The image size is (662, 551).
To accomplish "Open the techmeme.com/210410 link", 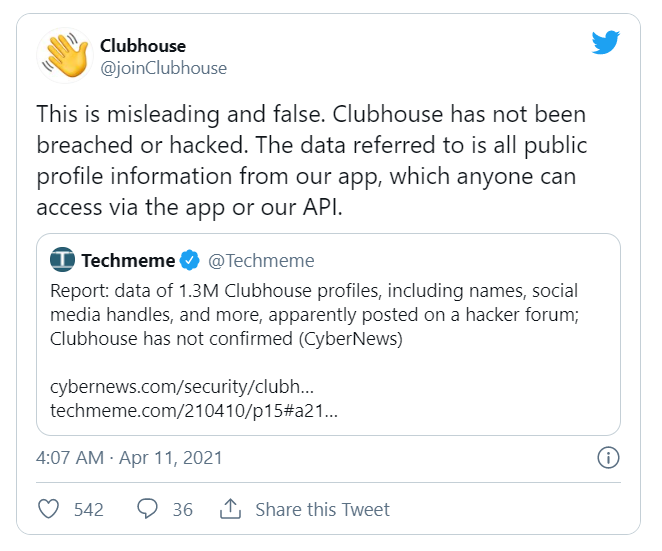I will 193,410.
